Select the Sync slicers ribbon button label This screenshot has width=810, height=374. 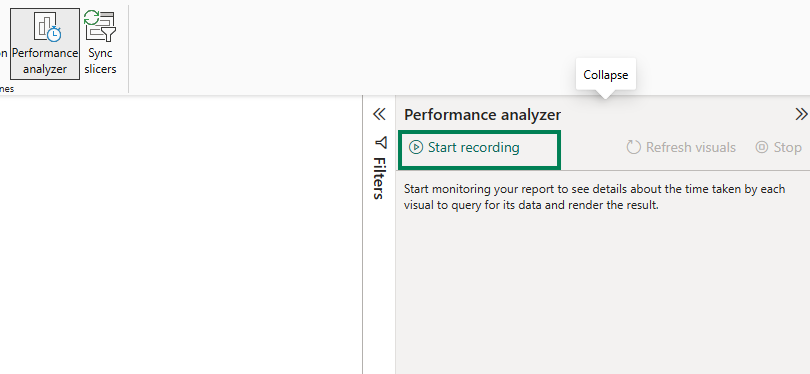[100, 61]
